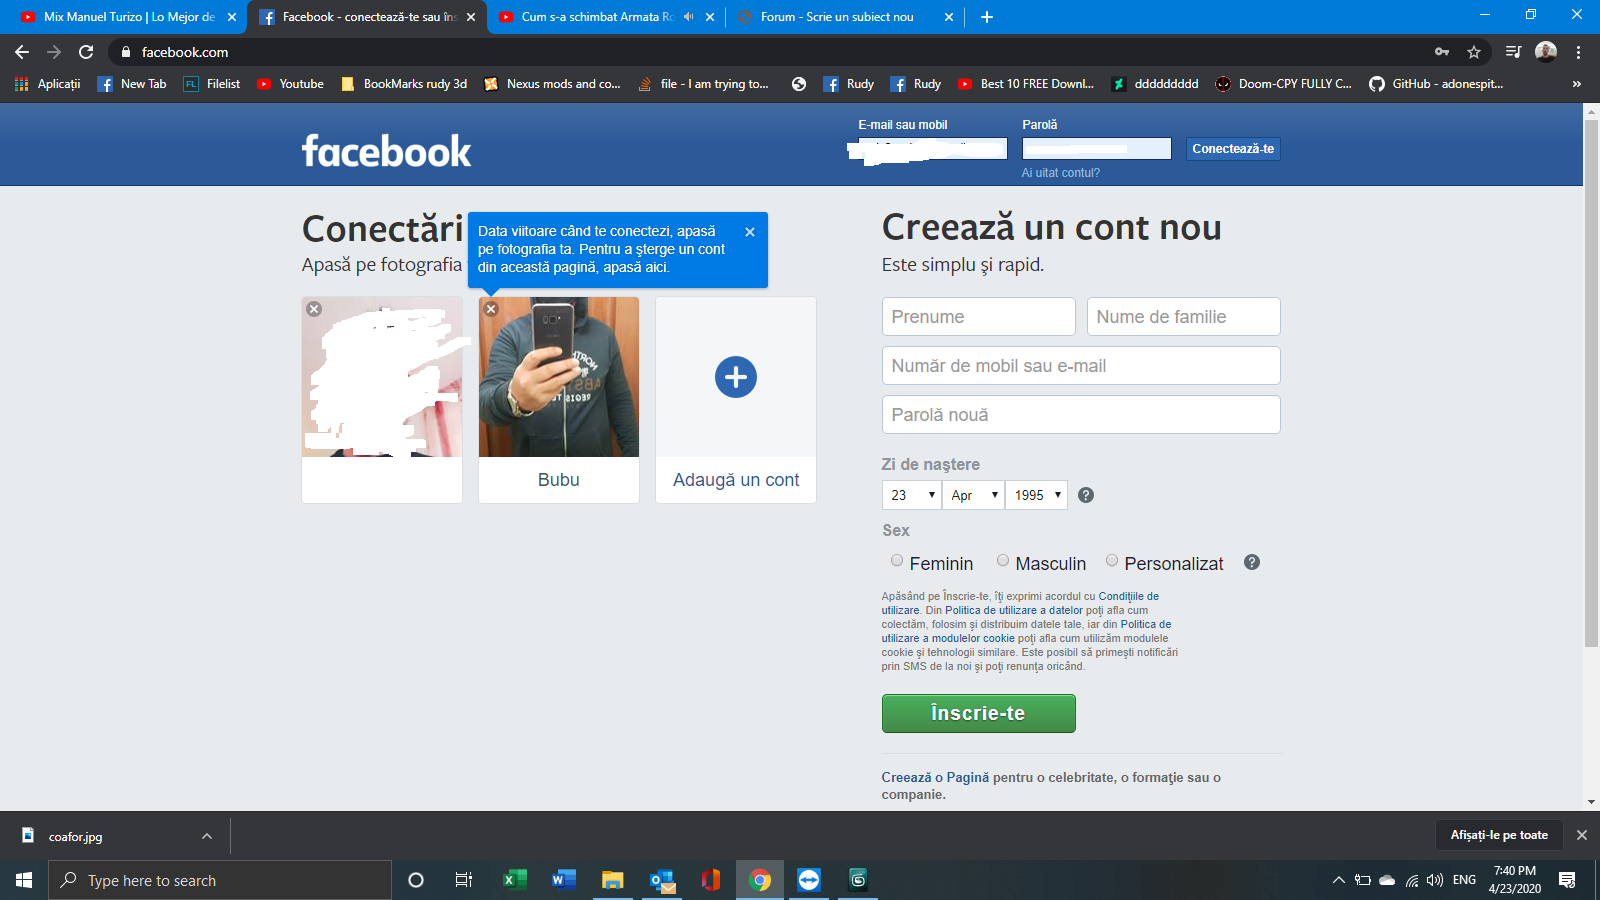
Task: Mute the Armata tab audio icon
Action: (x=689, y=17)
